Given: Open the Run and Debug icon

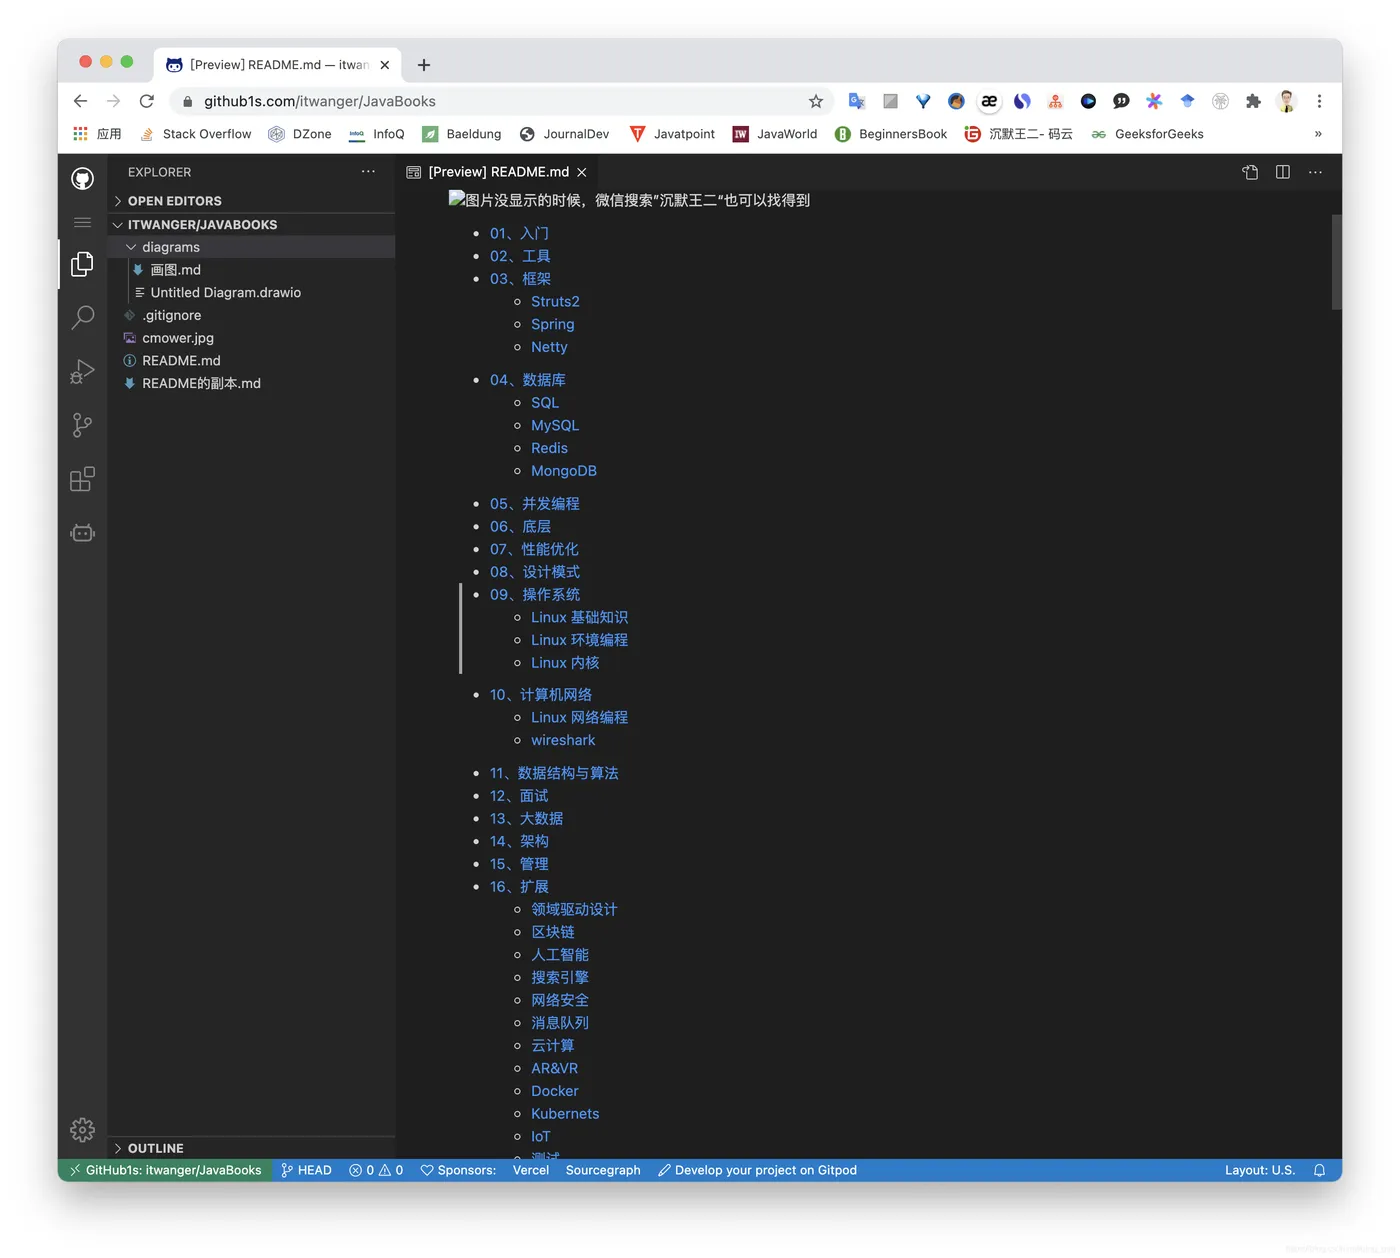Looking at the screenshot, I should pos(83,372).
